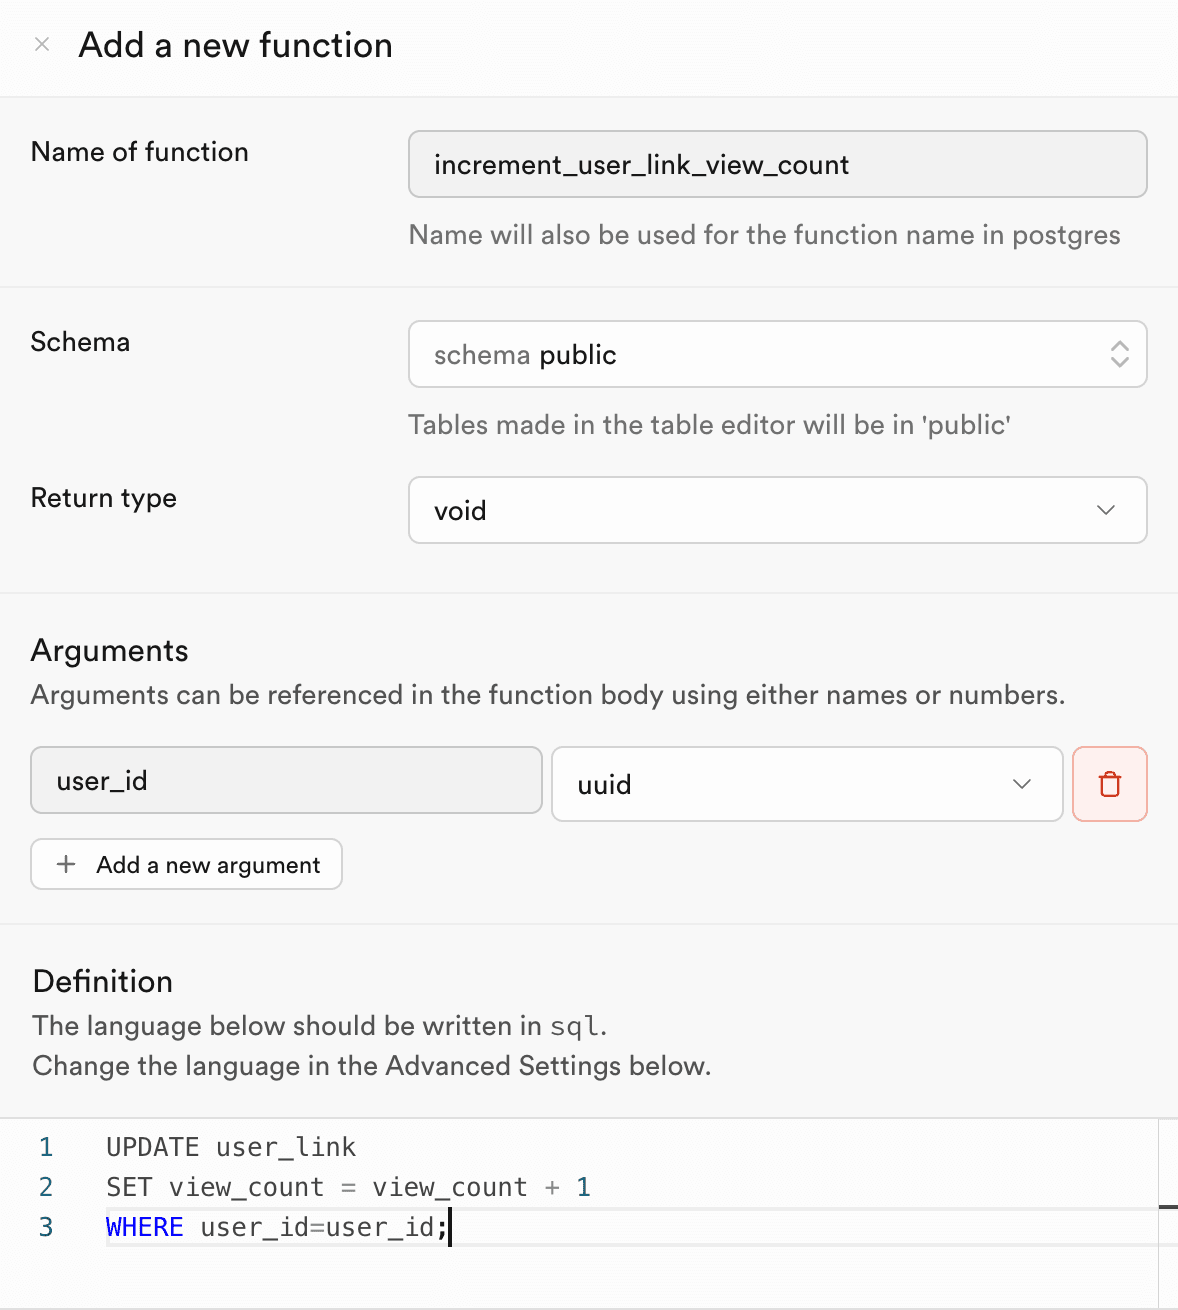Click line number 3 in editor gutter
The height and width of the screenshot is (1310, 1178).
(x=46, y=1227)
